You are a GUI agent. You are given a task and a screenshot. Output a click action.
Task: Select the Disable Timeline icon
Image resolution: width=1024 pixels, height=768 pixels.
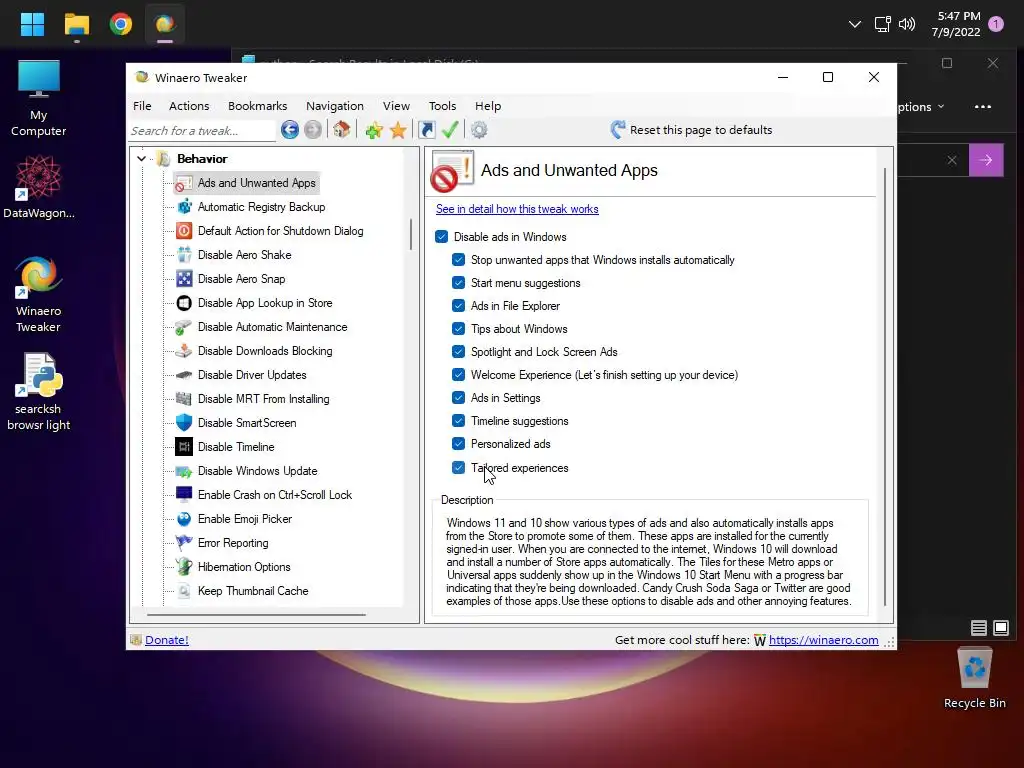(184, 447)
